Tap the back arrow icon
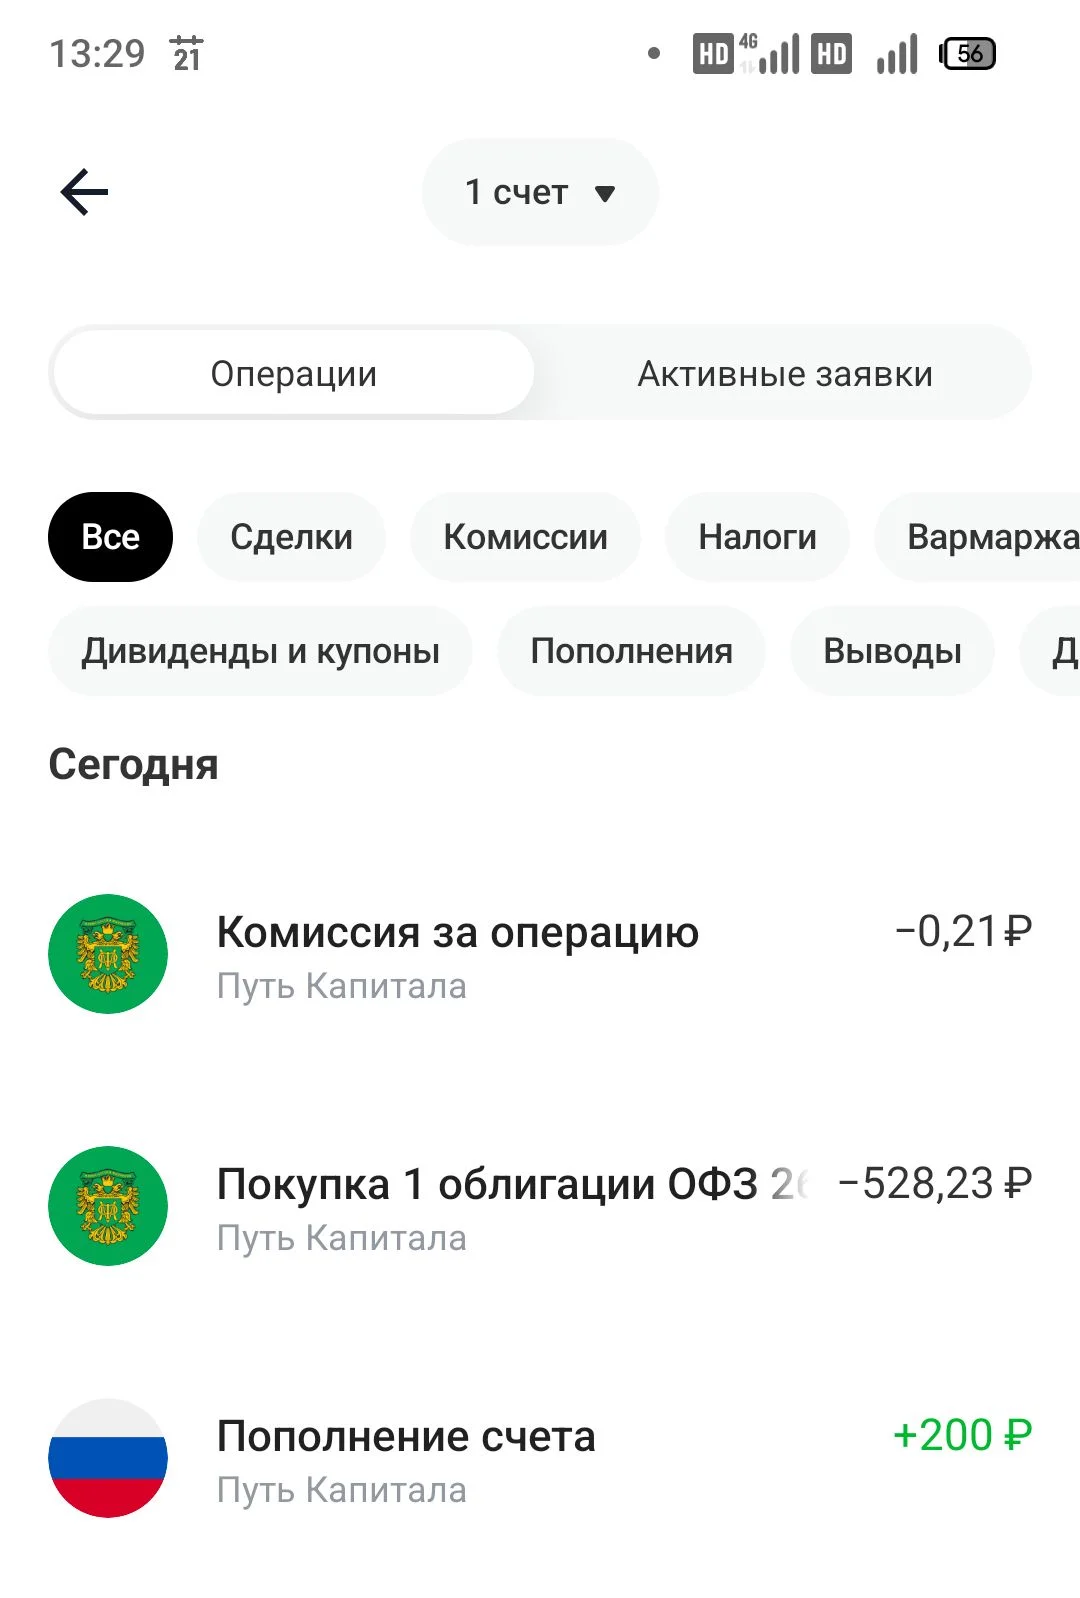The height and width of the screenshot is (1598, 1080). tap(84, 192)
